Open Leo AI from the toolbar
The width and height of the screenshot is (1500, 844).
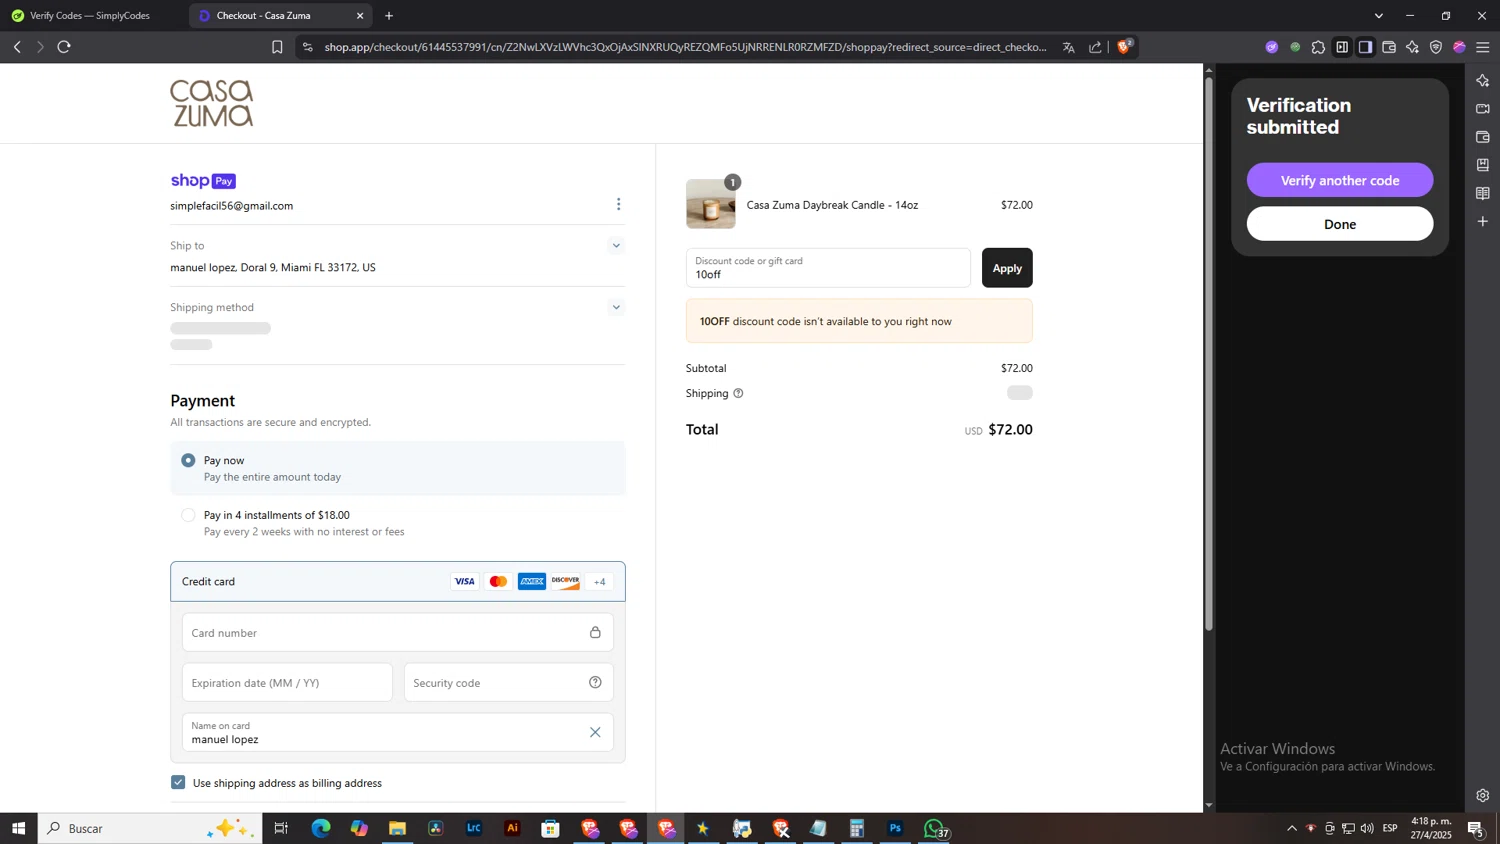point(1412,47)
